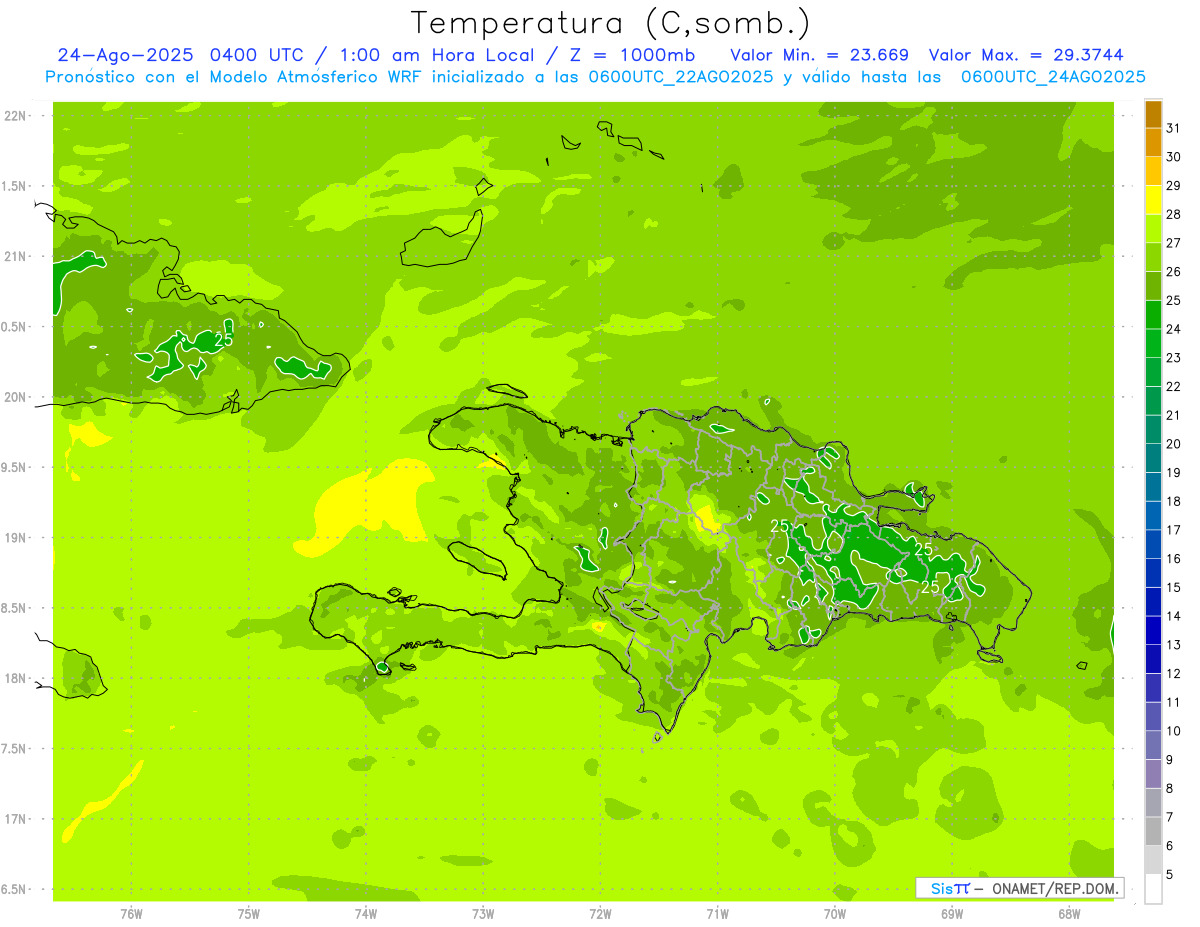The height and width of the screenshot is (927, 1200).
Task: Click the 73W longitude label
Action: coord(483,913)
